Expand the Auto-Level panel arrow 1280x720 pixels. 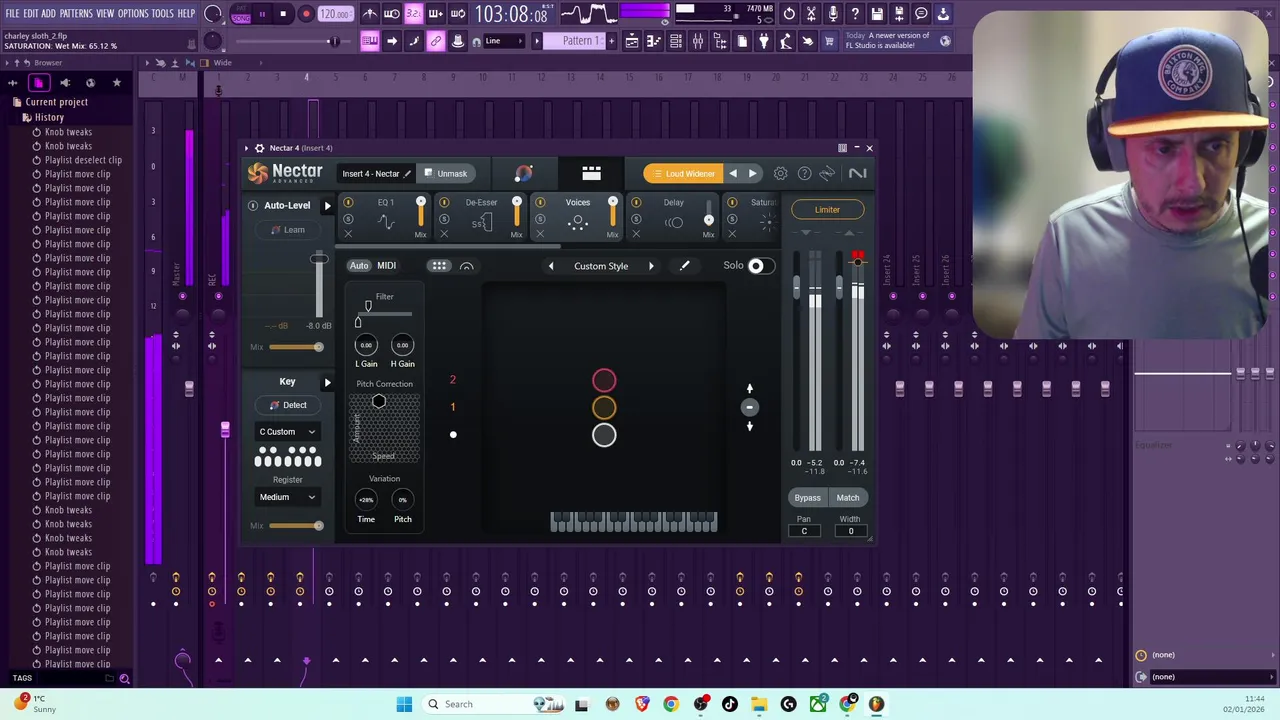327,206
